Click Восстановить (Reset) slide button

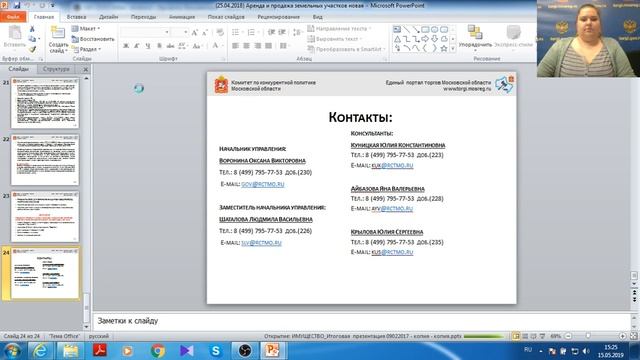tap(93, 39)
